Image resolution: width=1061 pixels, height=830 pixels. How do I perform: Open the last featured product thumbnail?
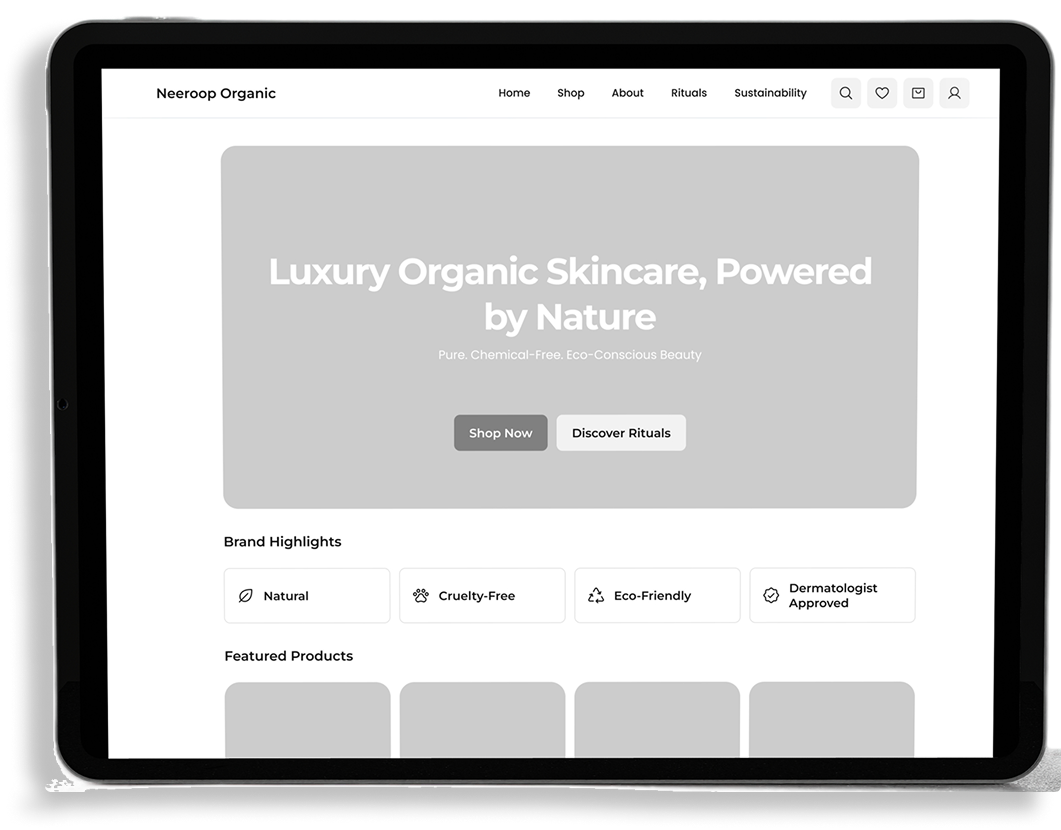pyautogui.click(x=831, y=720)
